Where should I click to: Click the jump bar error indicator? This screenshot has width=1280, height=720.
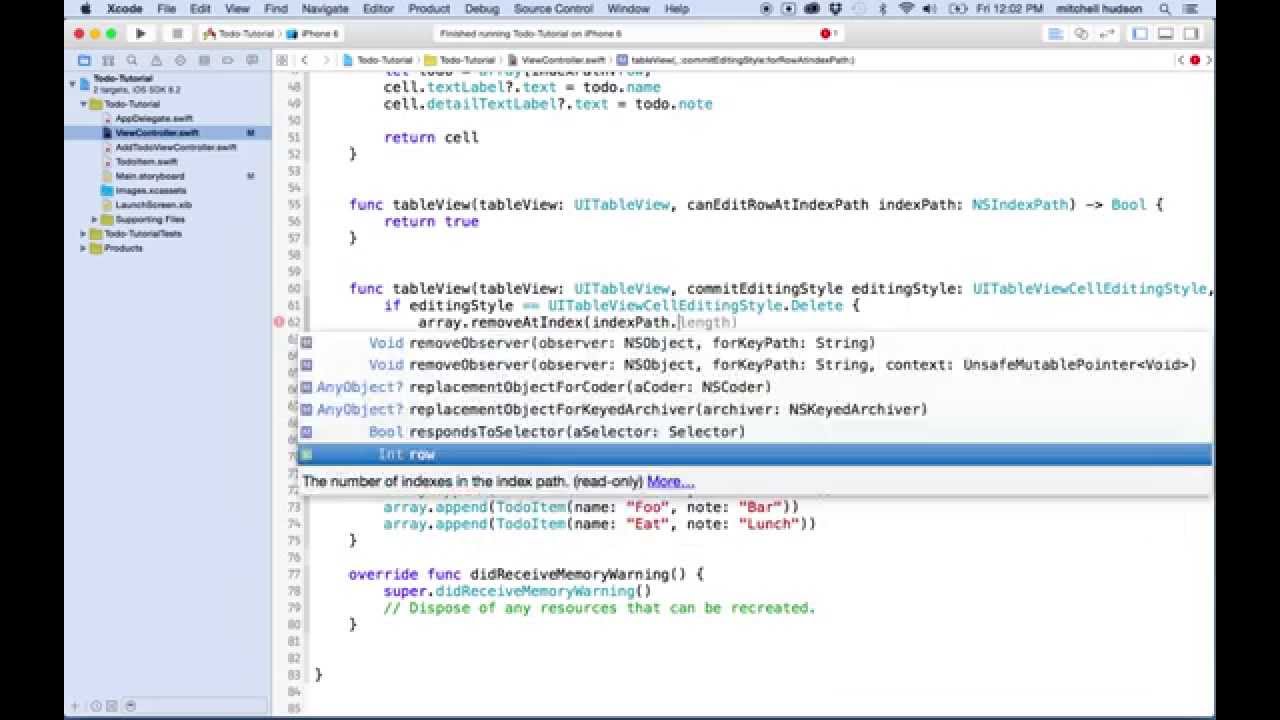1195,60
